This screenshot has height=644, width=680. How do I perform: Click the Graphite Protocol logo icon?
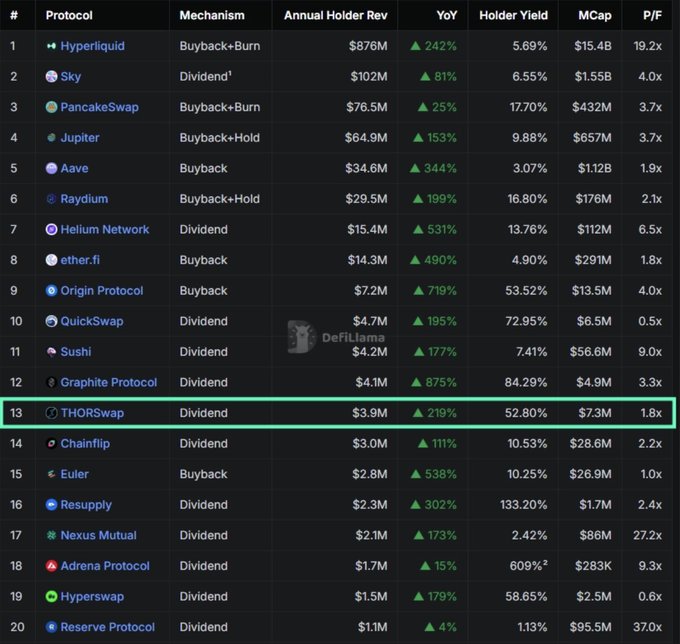51,382
